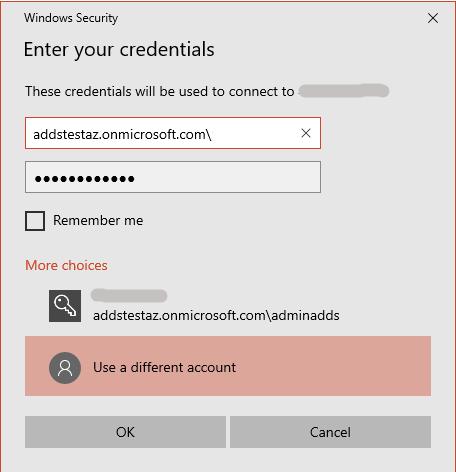Click the Remember me label text
The height and width of the screenshot is (472, 456).
98,220
